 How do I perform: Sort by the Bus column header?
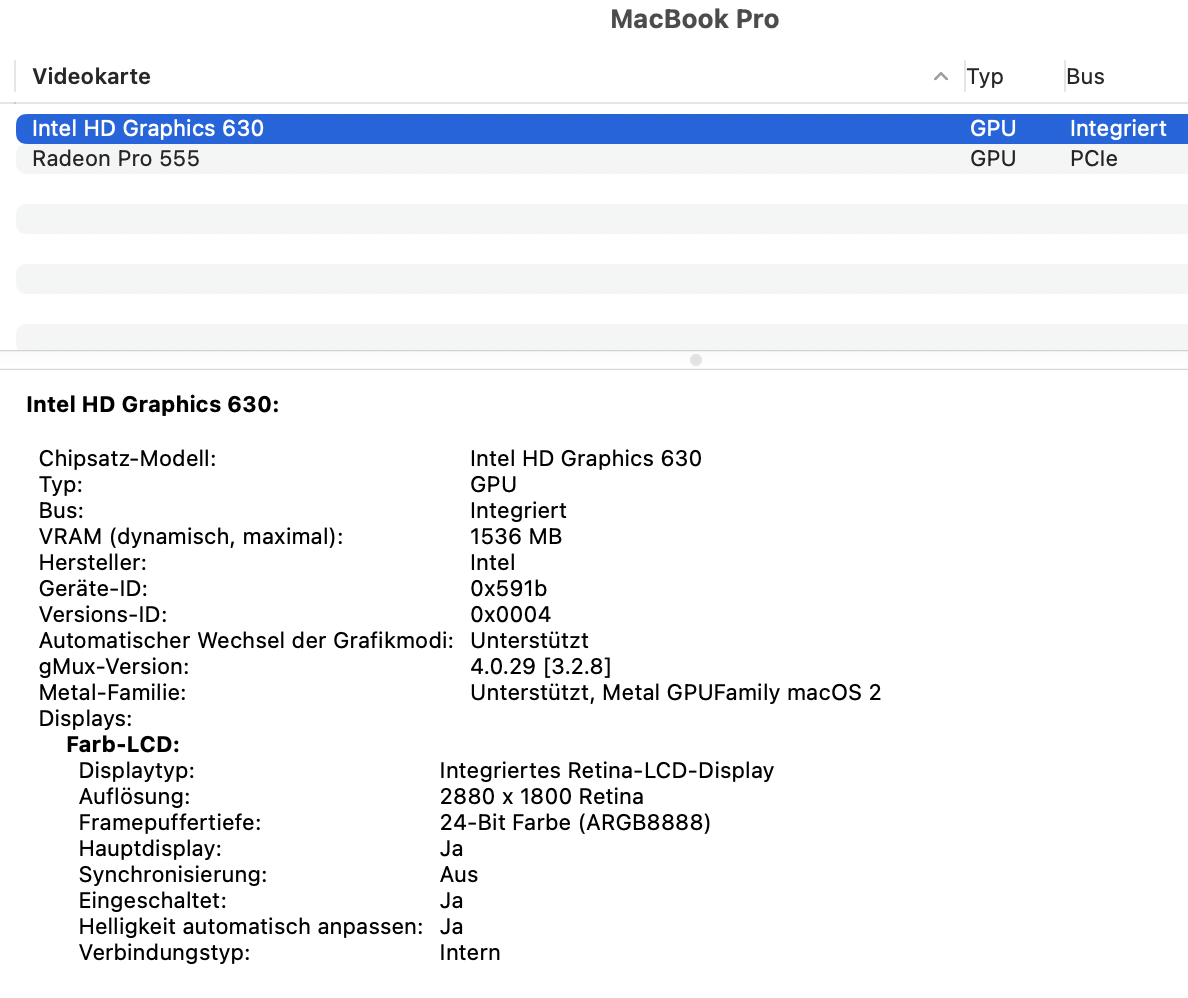[1085, 77]
